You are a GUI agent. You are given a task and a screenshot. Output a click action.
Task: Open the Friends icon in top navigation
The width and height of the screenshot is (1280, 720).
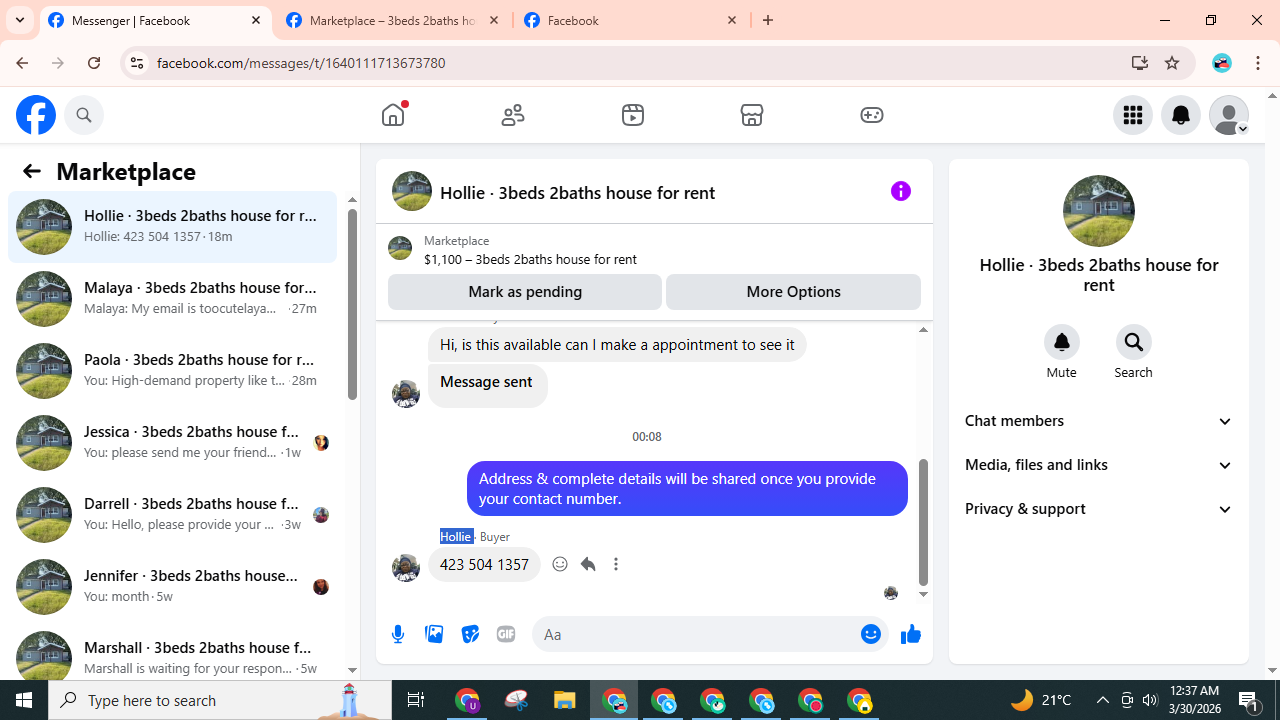pyautogui.click(x=513, y=115)
